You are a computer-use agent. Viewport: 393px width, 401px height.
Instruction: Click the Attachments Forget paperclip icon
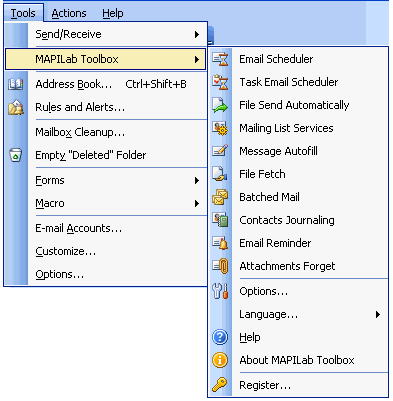[220, 266]
